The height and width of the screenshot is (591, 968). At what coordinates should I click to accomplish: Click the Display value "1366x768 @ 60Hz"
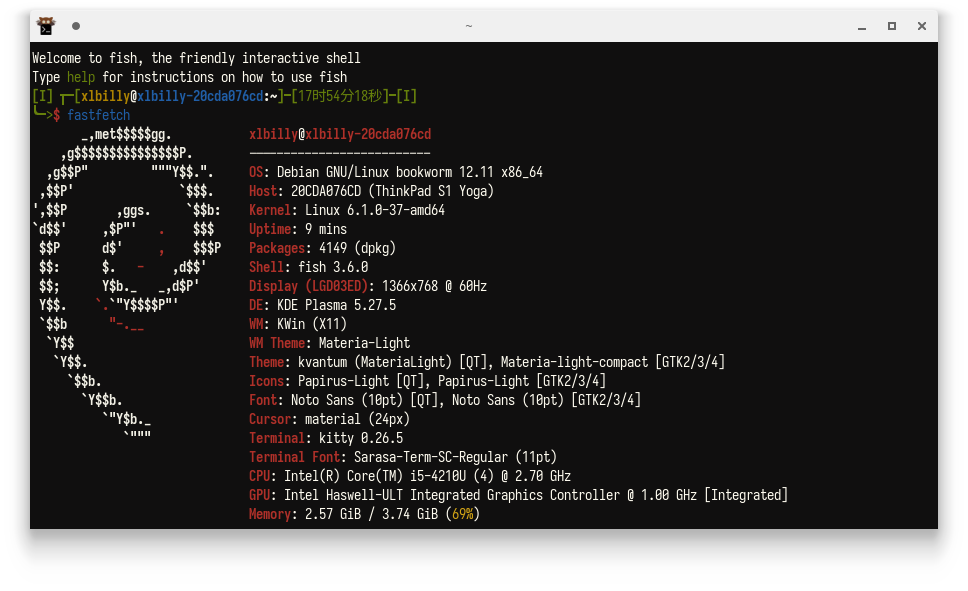[435, 287]
